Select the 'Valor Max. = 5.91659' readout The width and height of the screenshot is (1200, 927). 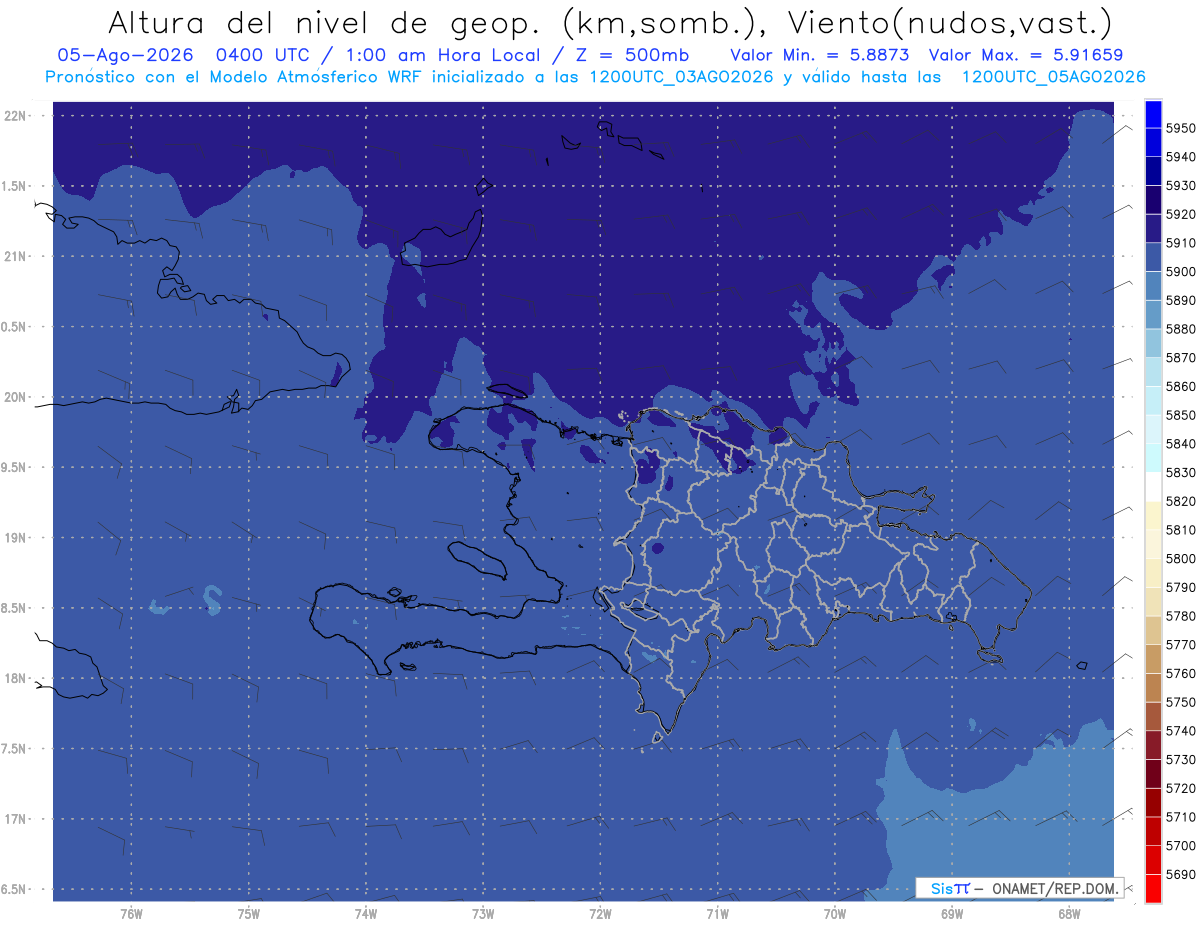[x=1025, y=55]
